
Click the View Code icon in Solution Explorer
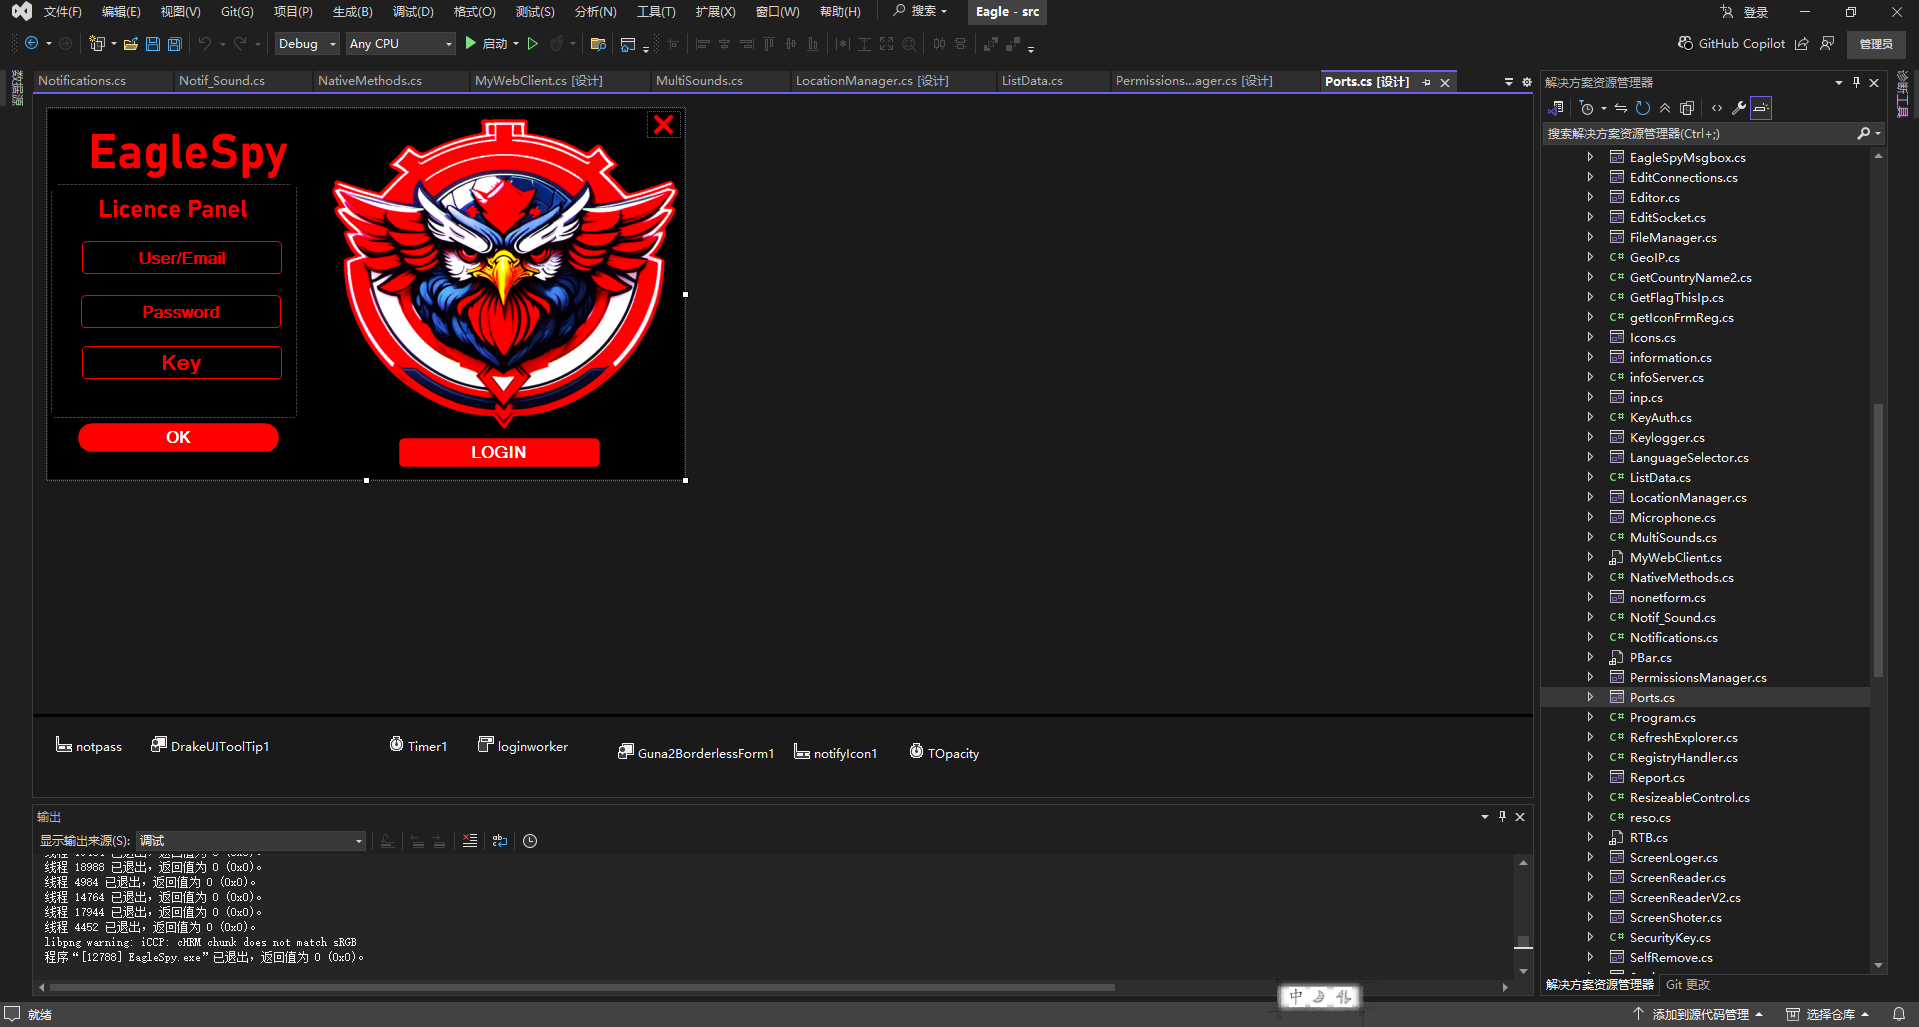pyautogui.click(x=1717, y=108)
